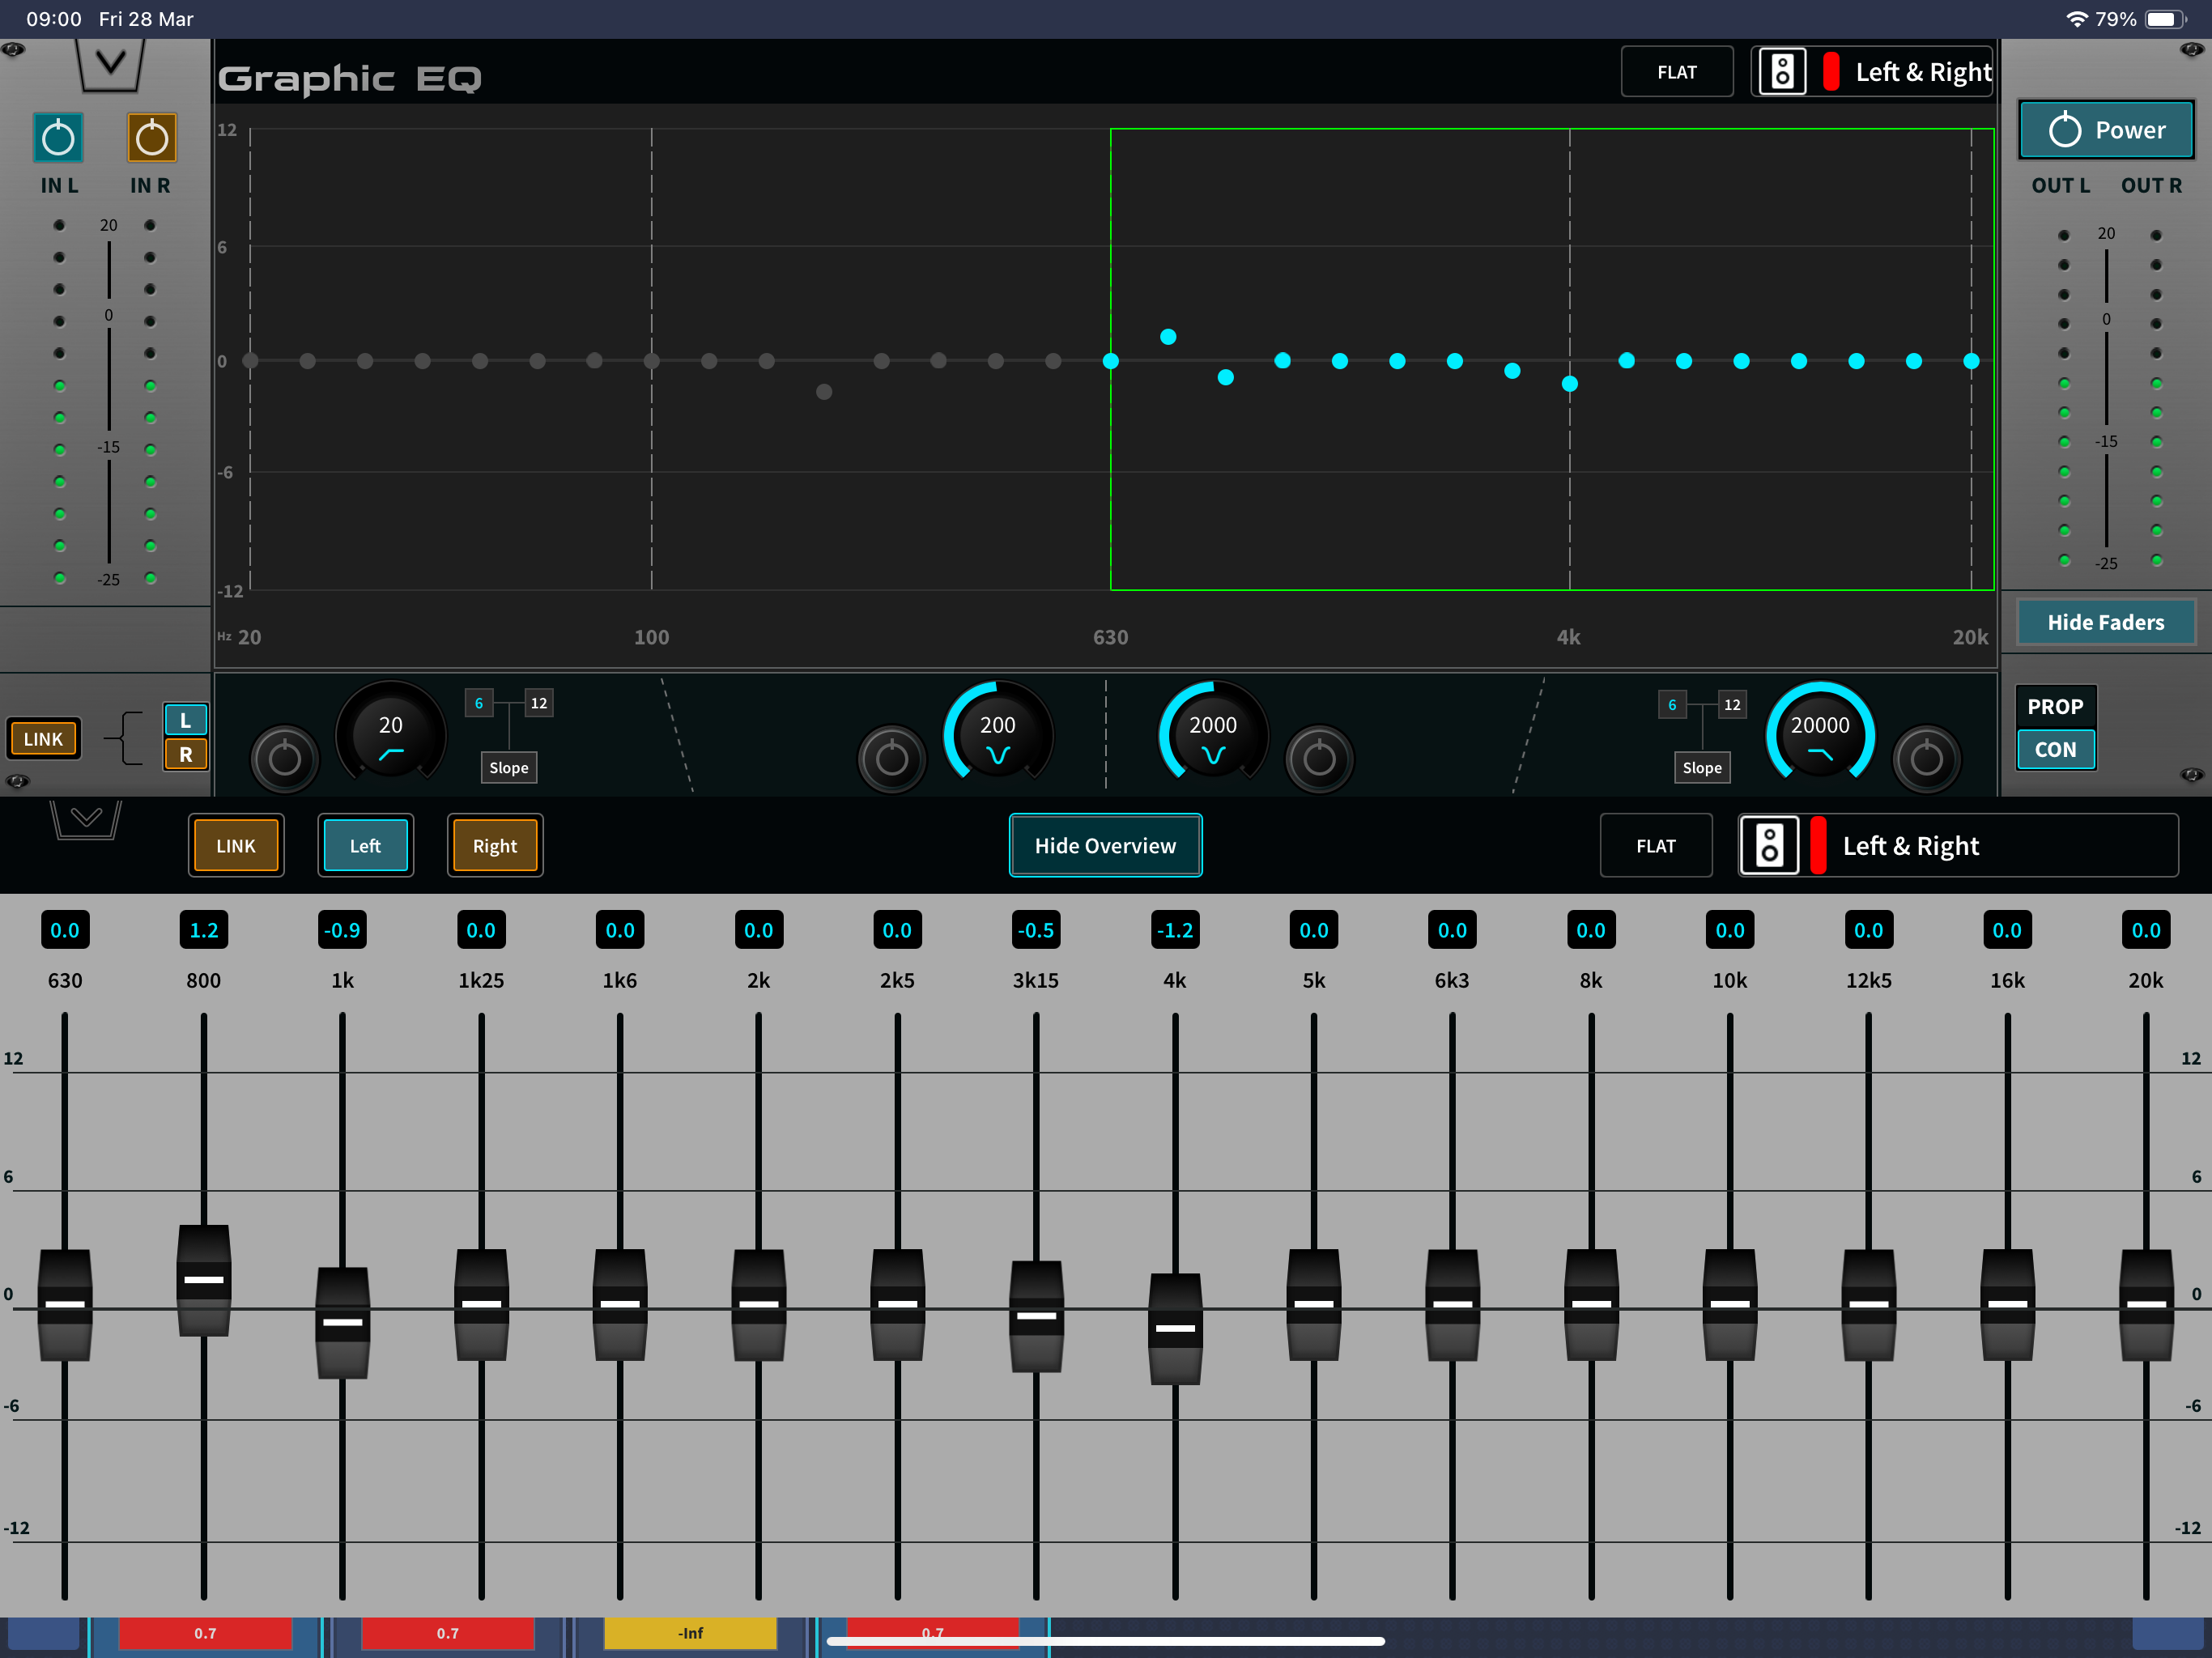
Task: Select the grey point below zero in the EQ graph
Action: [x=824, y=392]
